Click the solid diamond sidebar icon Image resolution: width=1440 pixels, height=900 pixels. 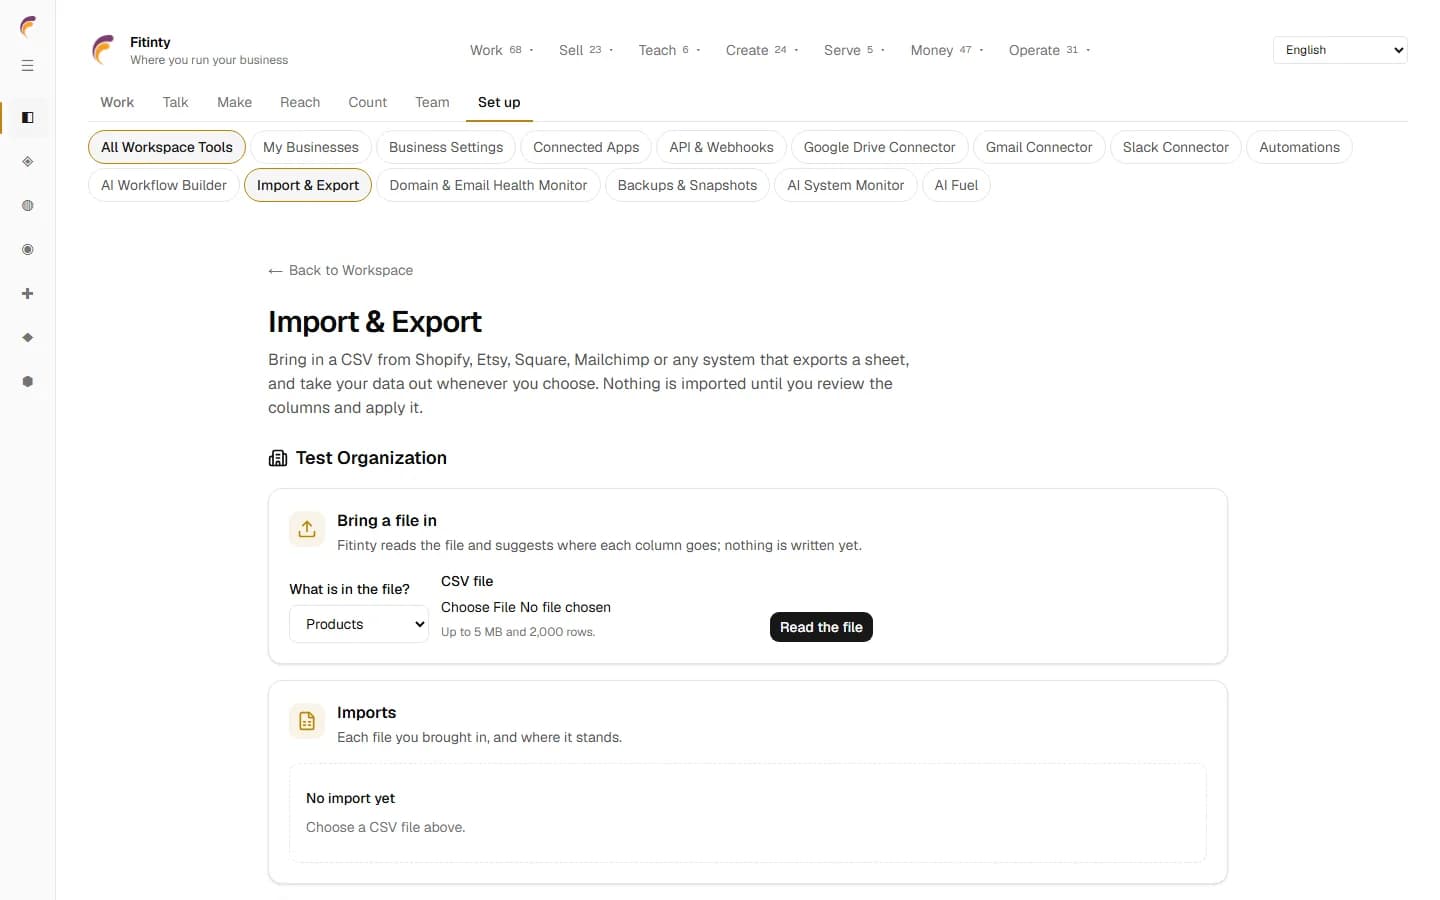click(x=28, y=338)
